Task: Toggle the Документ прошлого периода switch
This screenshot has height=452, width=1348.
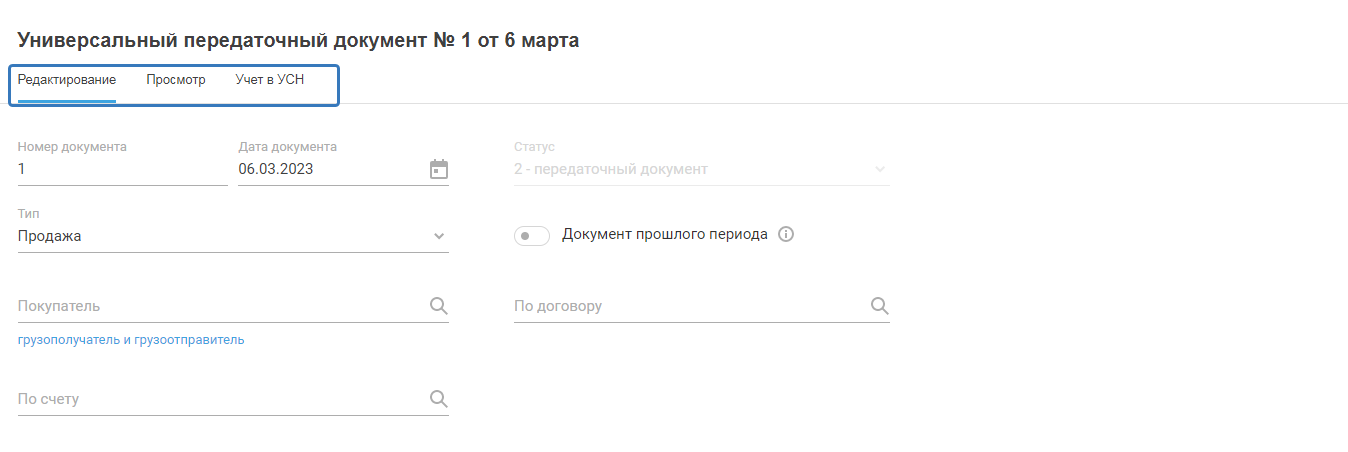Action: tap(531, 236)
